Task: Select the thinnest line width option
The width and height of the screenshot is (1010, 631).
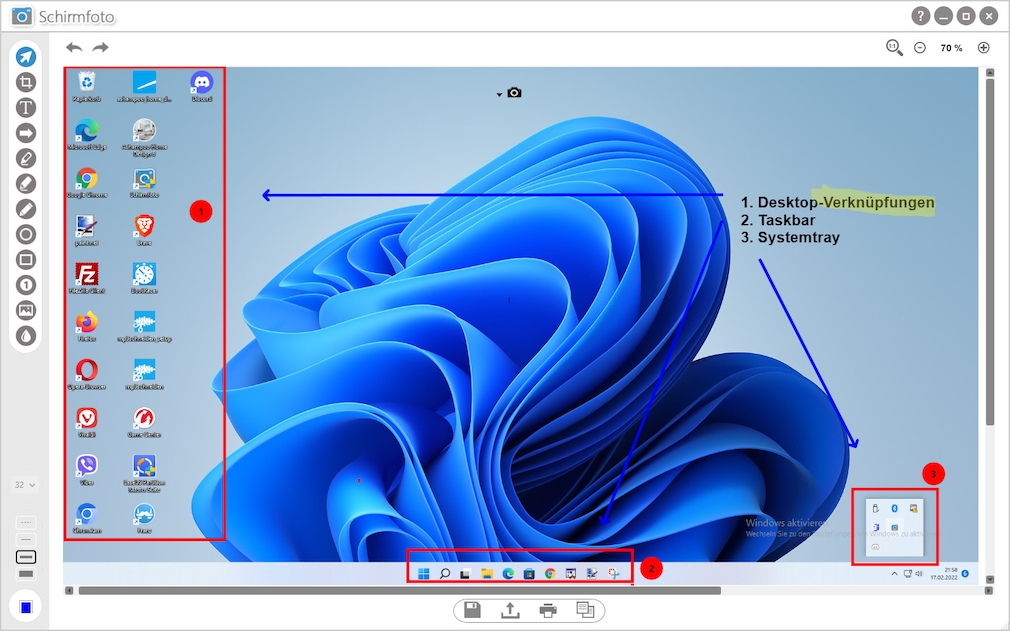Action: (26, 522)
